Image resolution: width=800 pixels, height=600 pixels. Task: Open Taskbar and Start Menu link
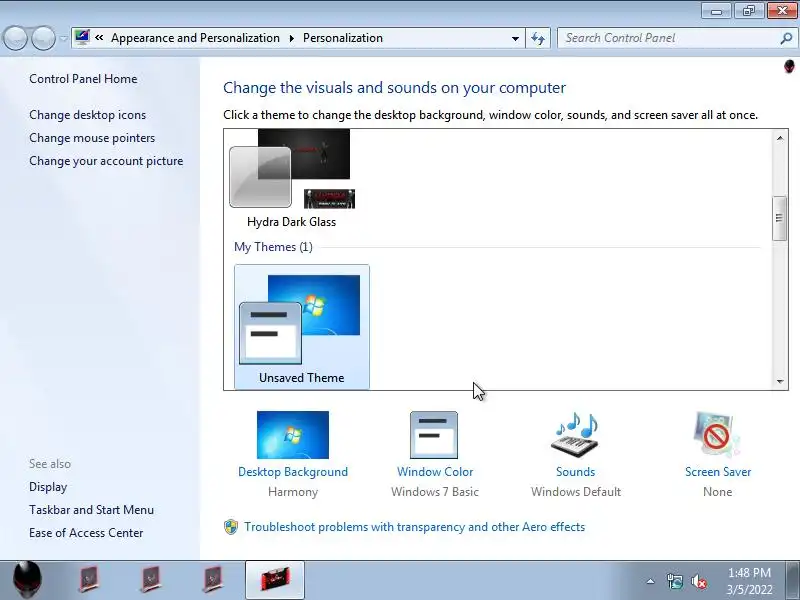pyautogui.click(x=91, y=510)
